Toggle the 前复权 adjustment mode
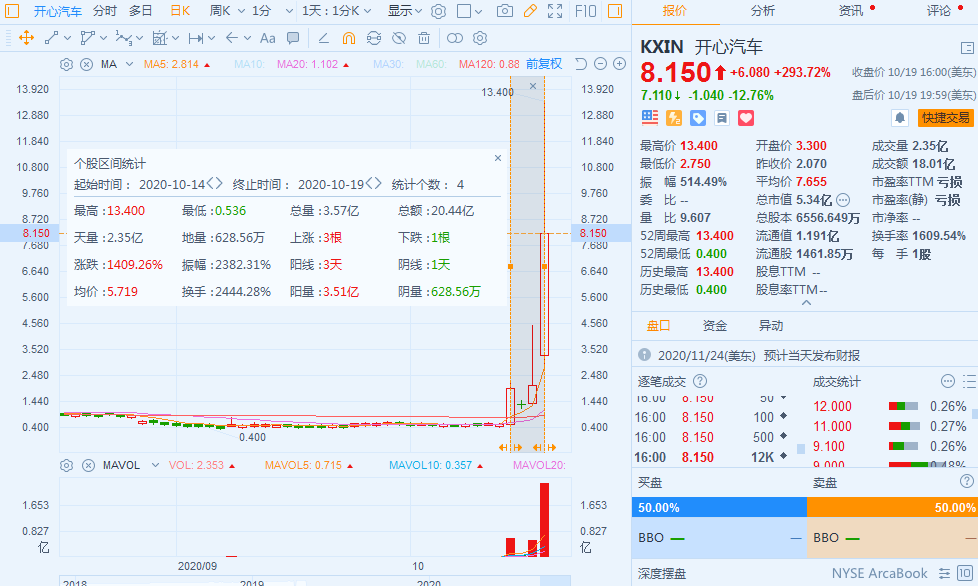Image resolution: width=978 pixels, height=586 pixels. (x=544, y=64)
